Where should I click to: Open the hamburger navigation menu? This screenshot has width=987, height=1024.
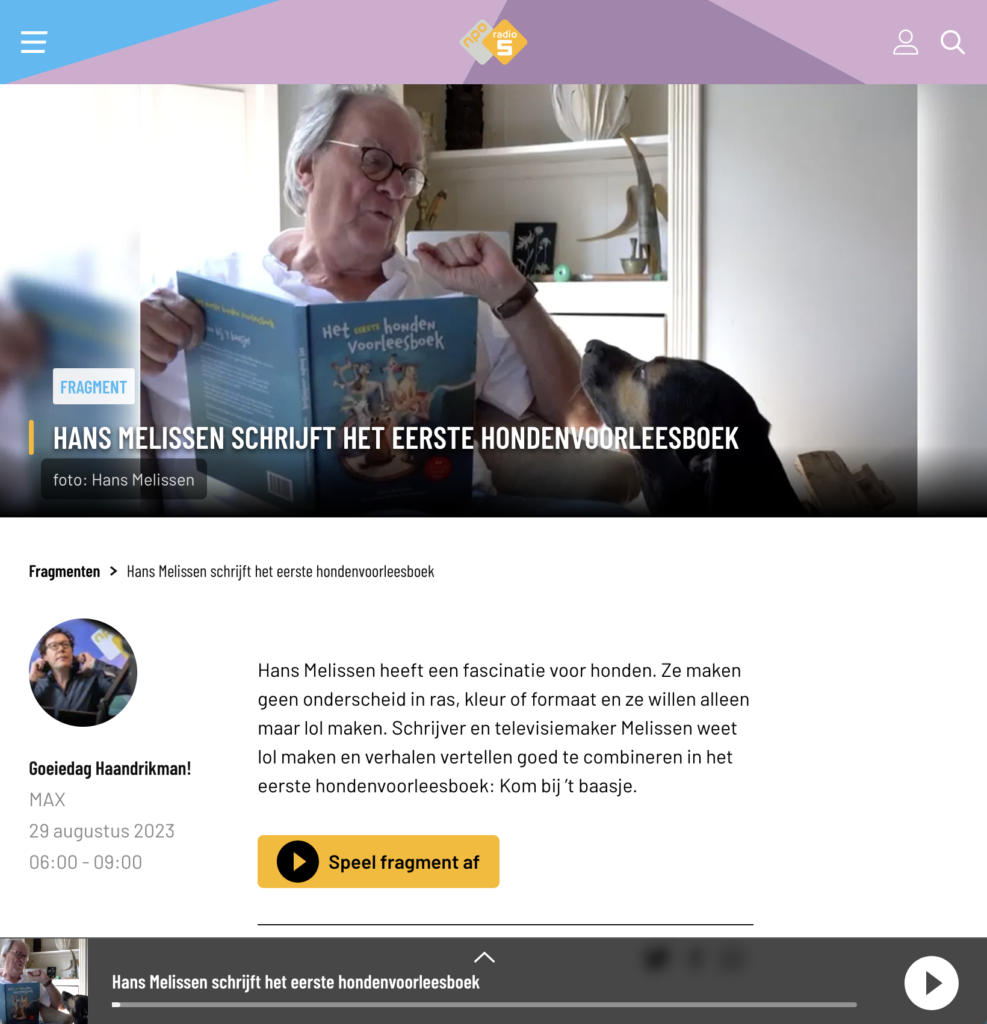coord(33,42)
